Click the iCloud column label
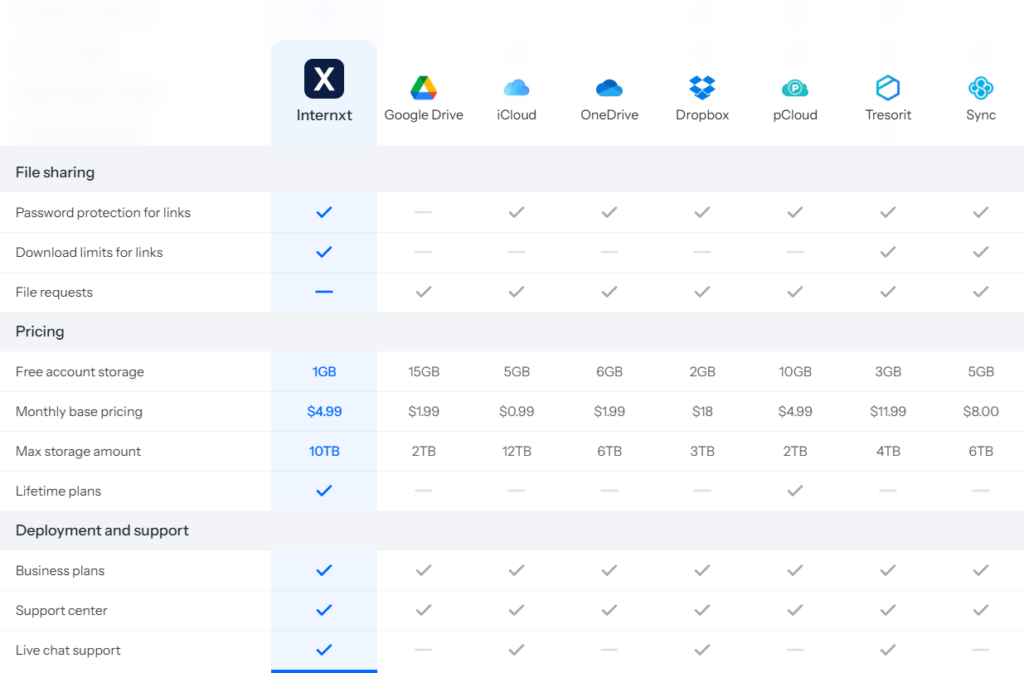The width and height of the screenshot is (1024, 673). point(517,115)
